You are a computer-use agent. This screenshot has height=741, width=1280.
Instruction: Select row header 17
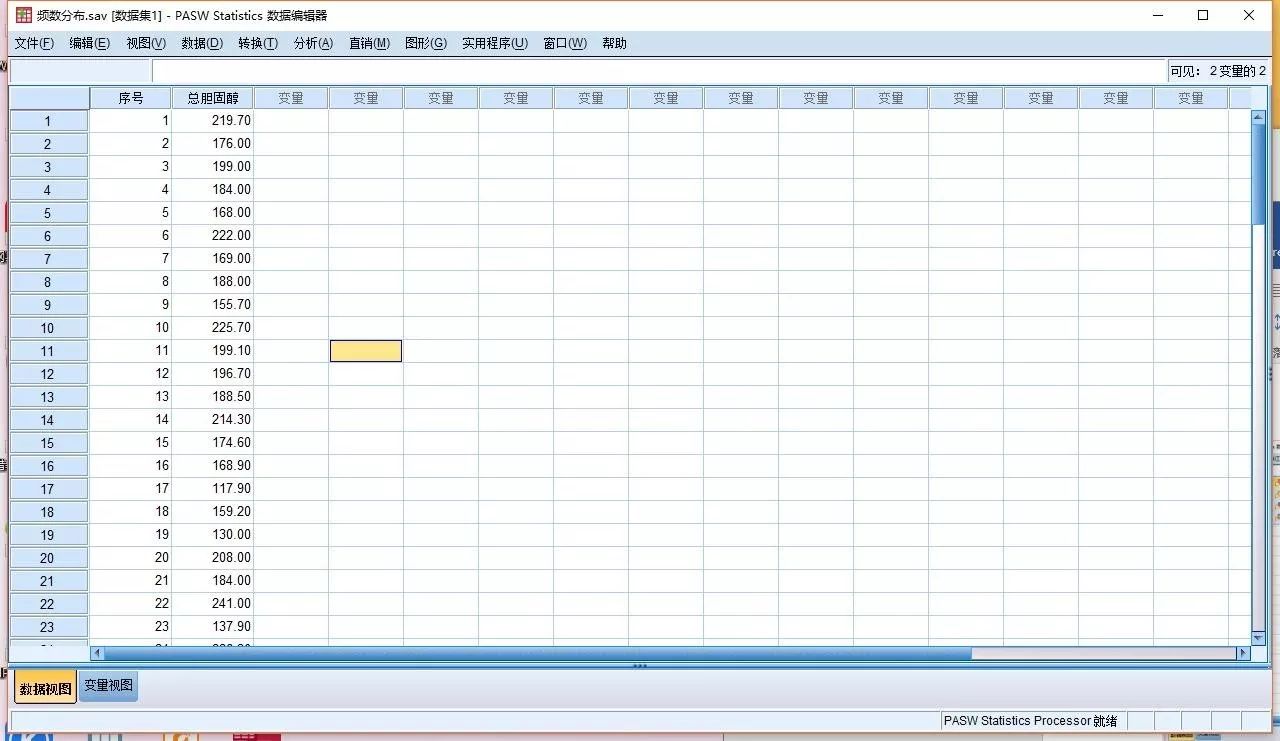[48, 489]
